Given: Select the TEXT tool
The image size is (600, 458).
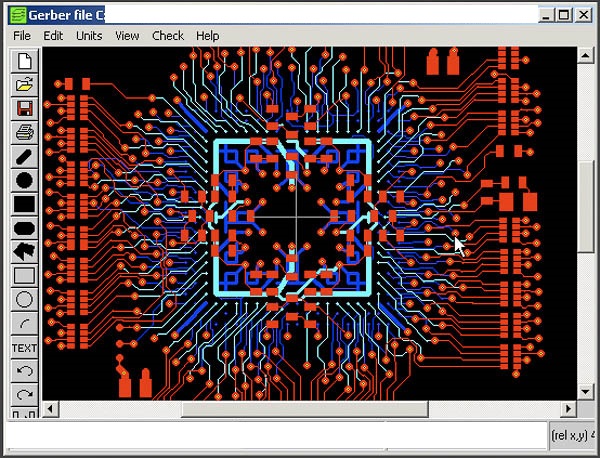Looking at the screenshot, I should point(24,348).
